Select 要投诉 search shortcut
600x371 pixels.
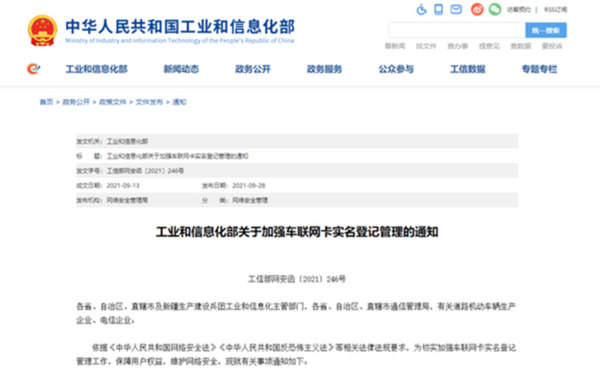tap(552, 46)
